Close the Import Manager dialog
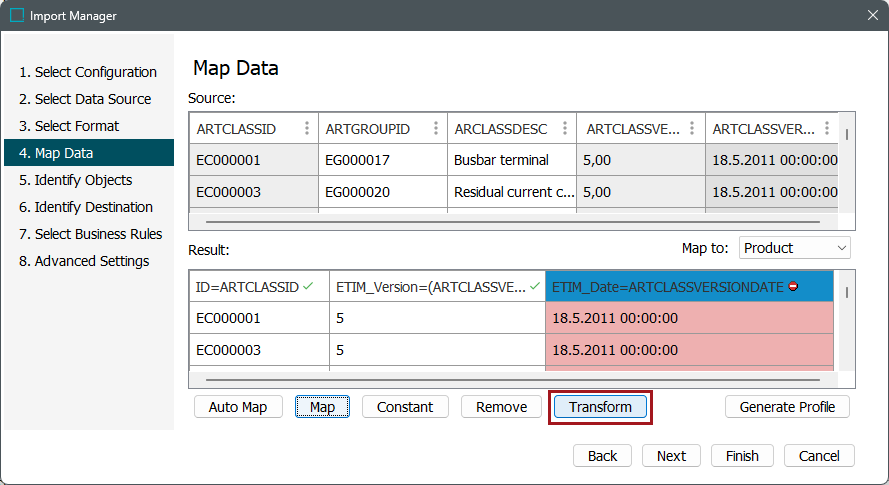889x485 pixels. click(871, 15)
